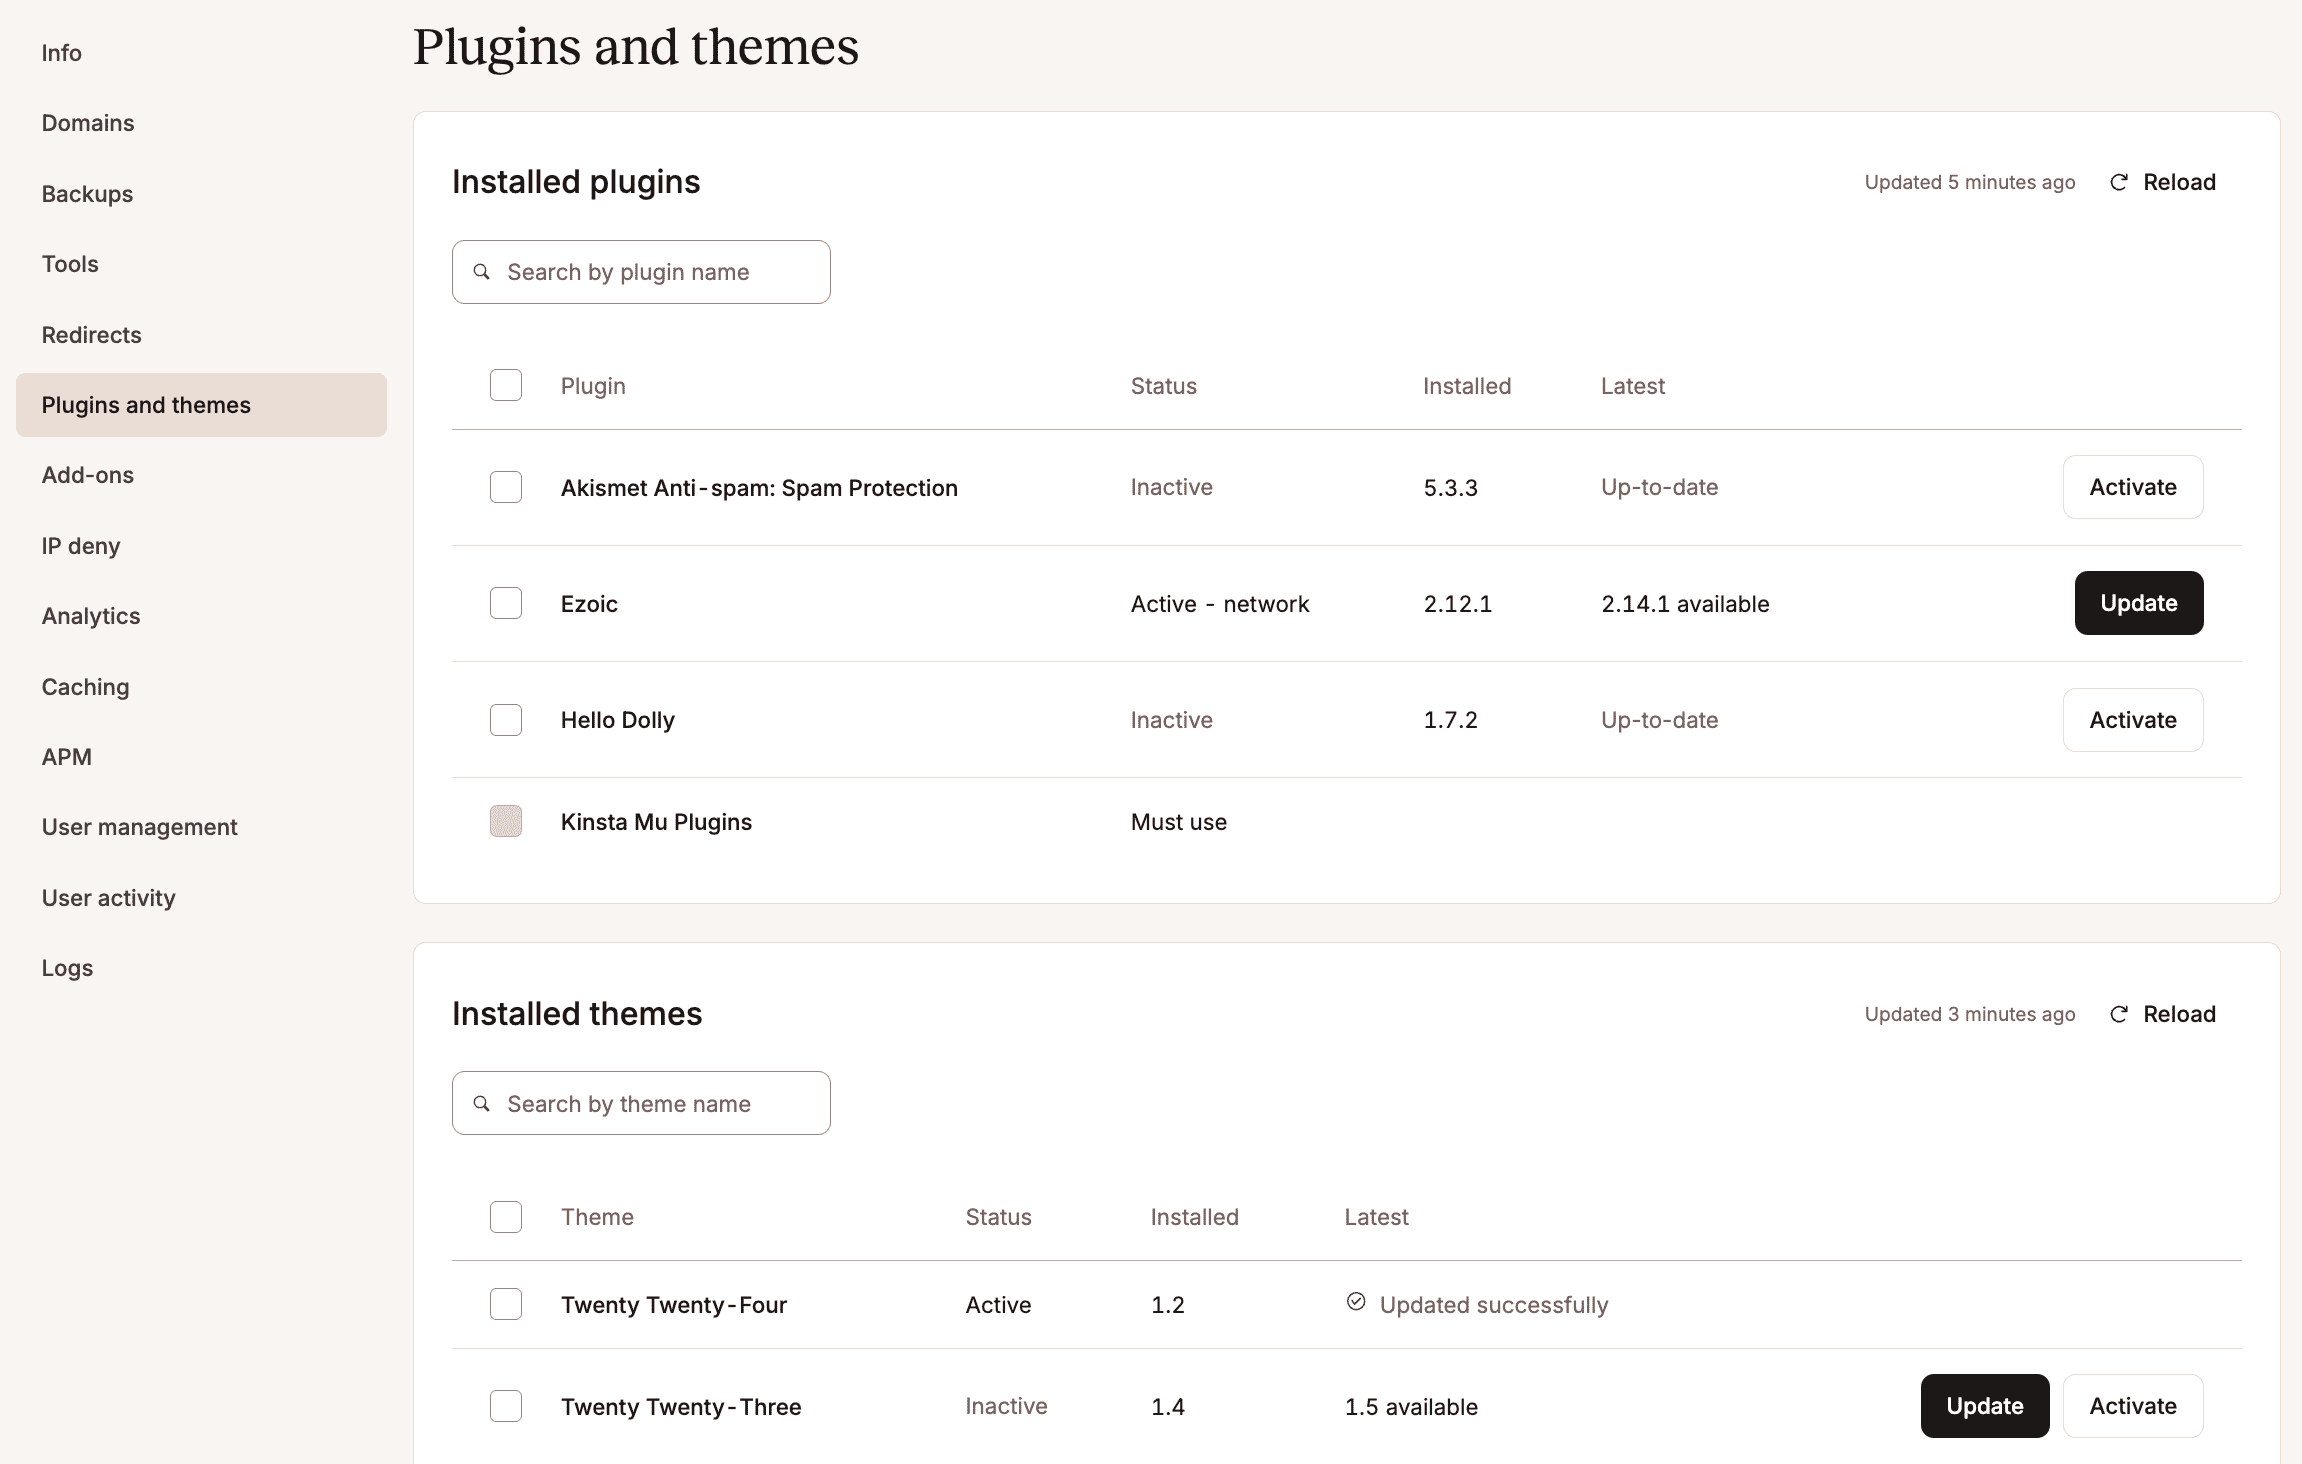
Task: Activate Akismet Anti-spam plugin
Action: point(2132,487)
